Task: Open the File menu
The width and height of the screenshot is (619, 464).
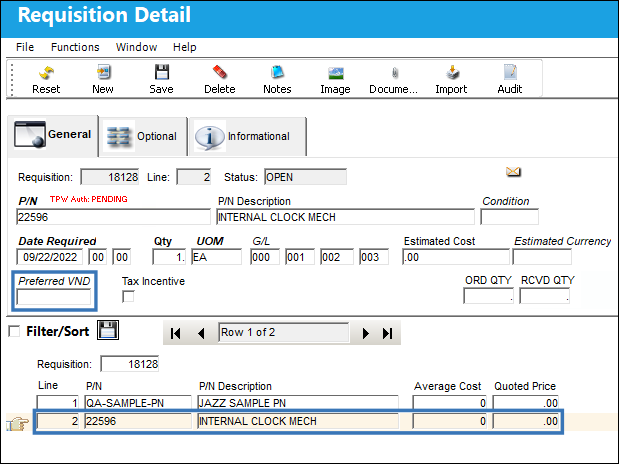Action: (25, 47)
